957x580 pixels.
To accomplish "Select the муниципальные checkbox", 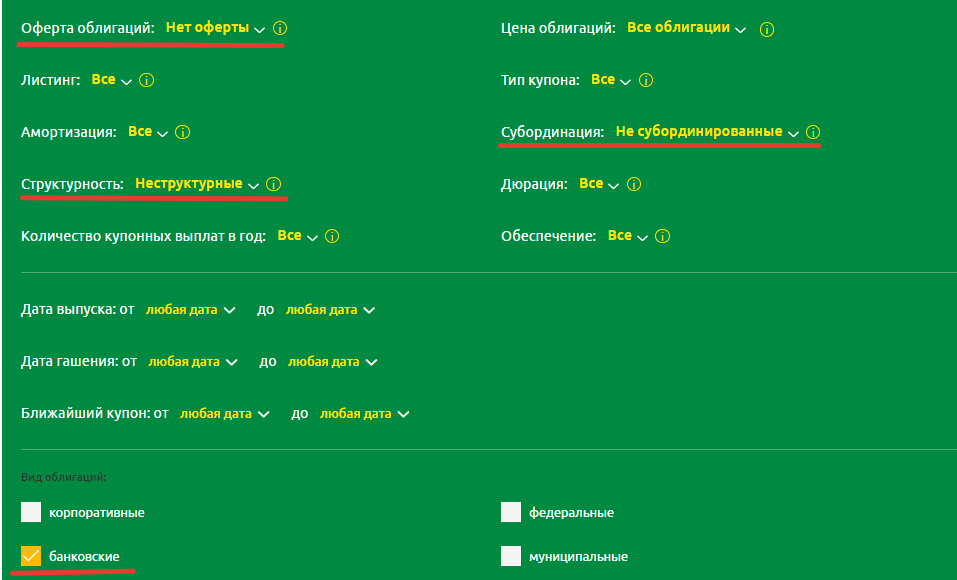I will tap(511, 556).
